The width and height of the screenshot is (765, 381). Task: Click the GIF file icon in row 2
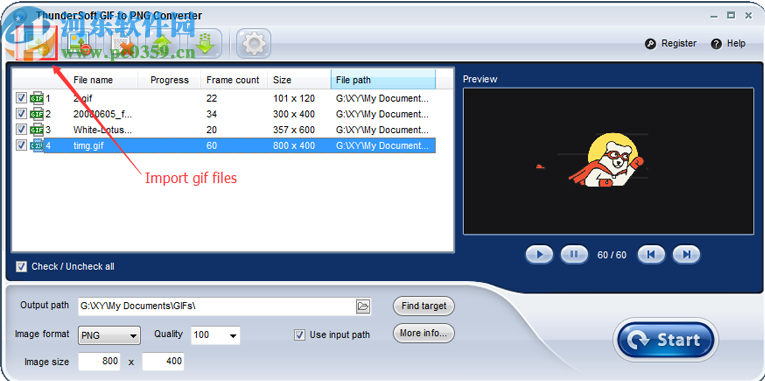tap(37, 114)
